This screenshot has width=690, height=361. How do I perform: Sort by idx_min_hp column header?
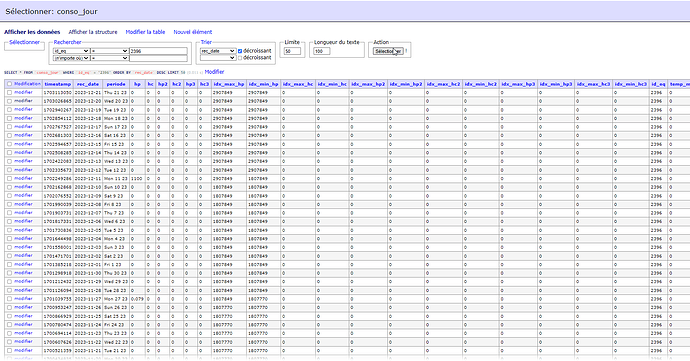[x=264, y=84]
